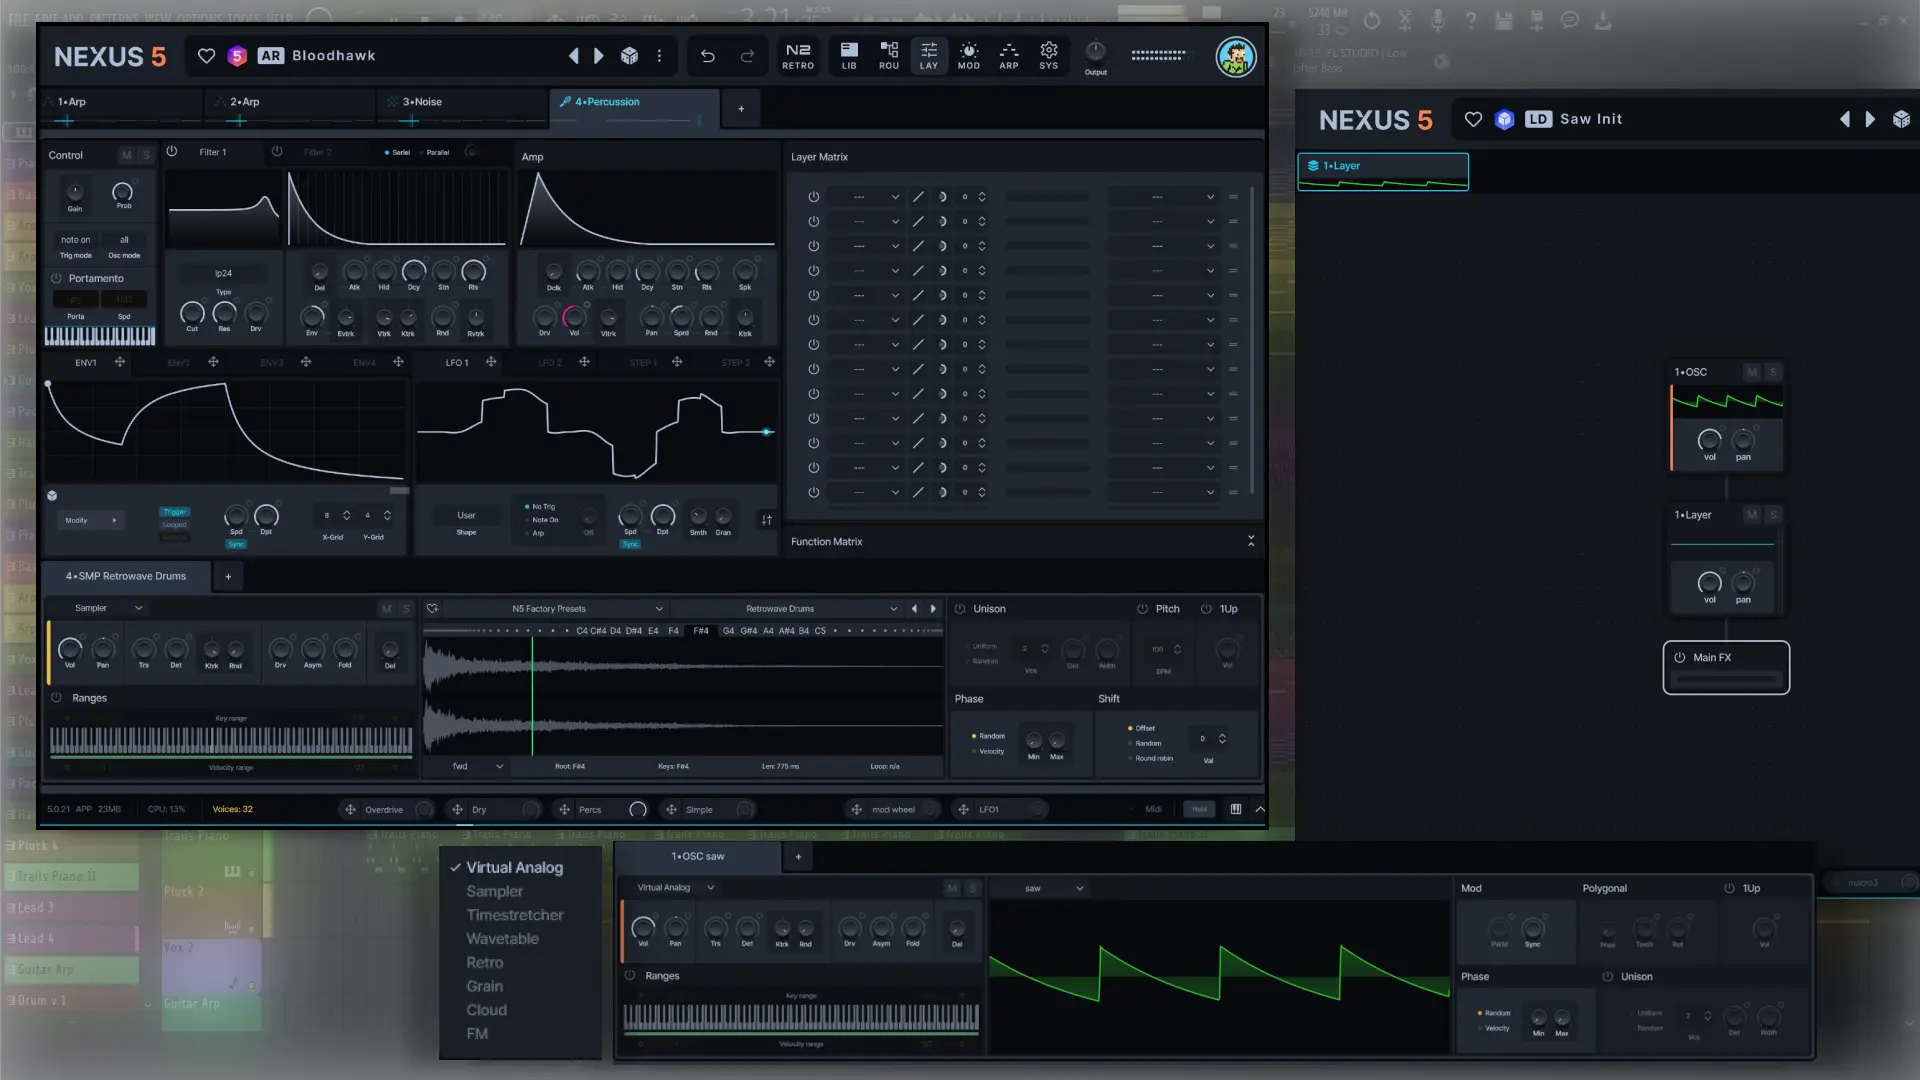The image size is (1920, 1080).
Task: Load the next preset after Bloodhawk
Action: (598, 56)
